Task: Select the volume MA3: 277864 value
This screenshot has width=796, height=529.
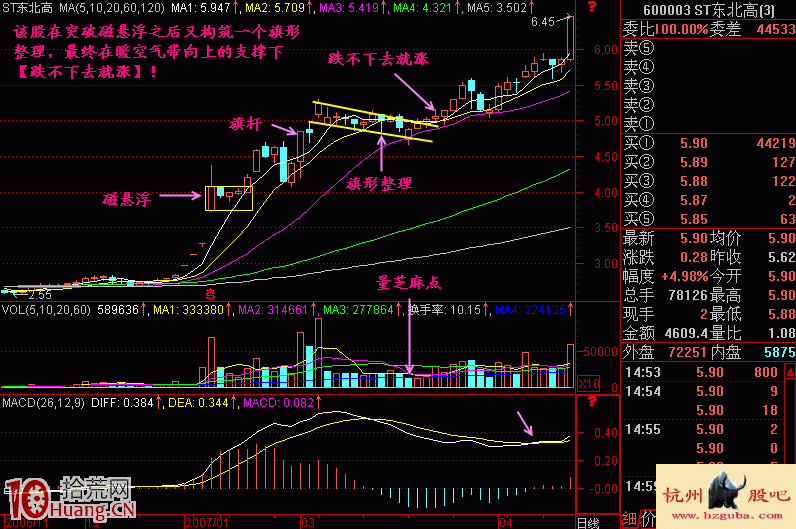Action: tap(358, 310)
